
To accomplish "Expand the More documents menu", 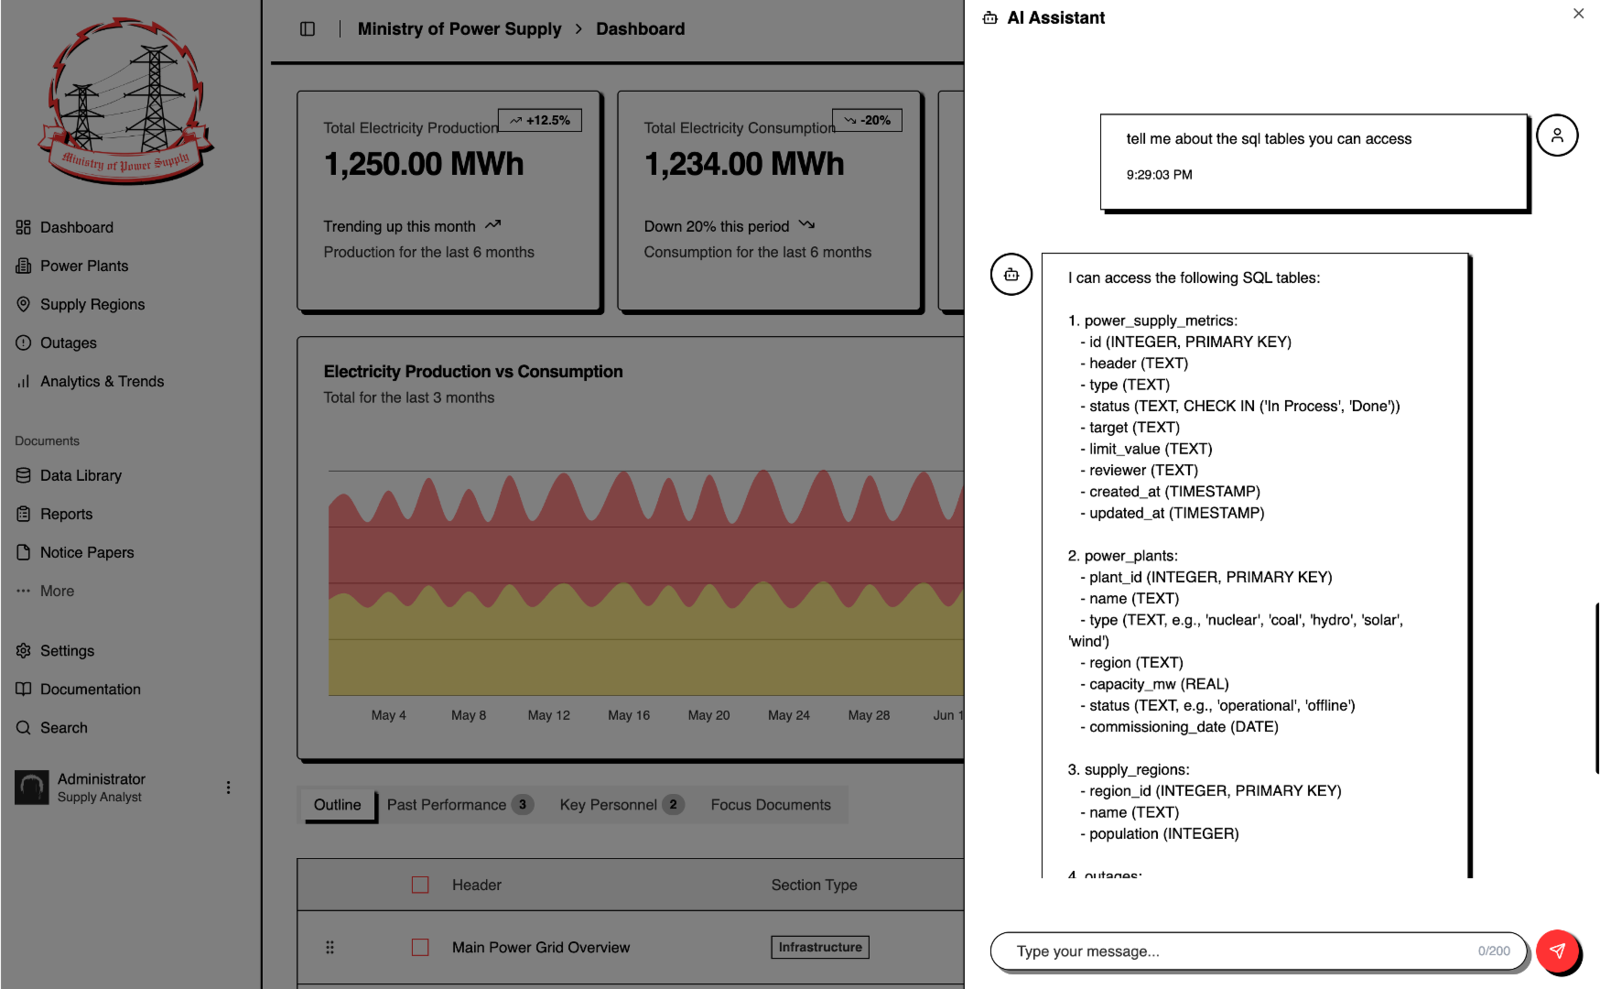I will click(57, 591).
